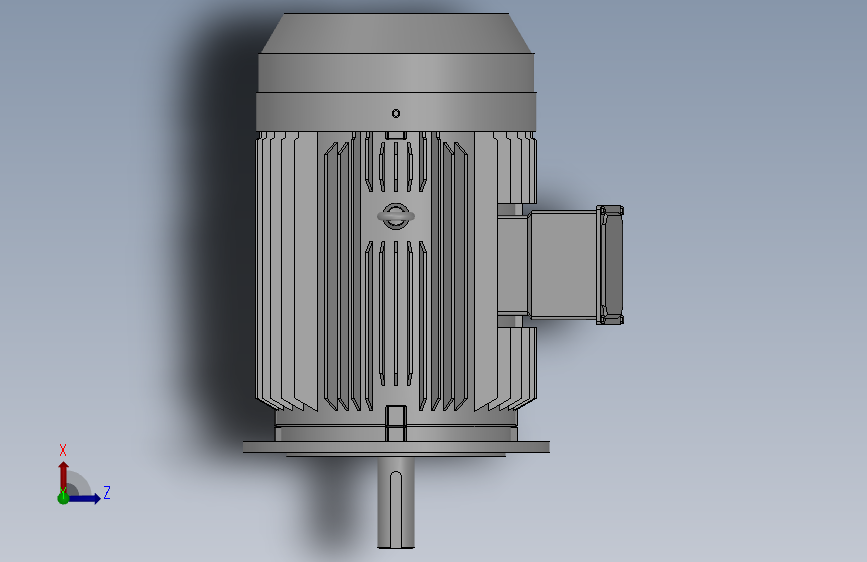Select the terminal box end cover
This screenshot has width=867, height=562.
pyautogui.click(x=610, y=264)
